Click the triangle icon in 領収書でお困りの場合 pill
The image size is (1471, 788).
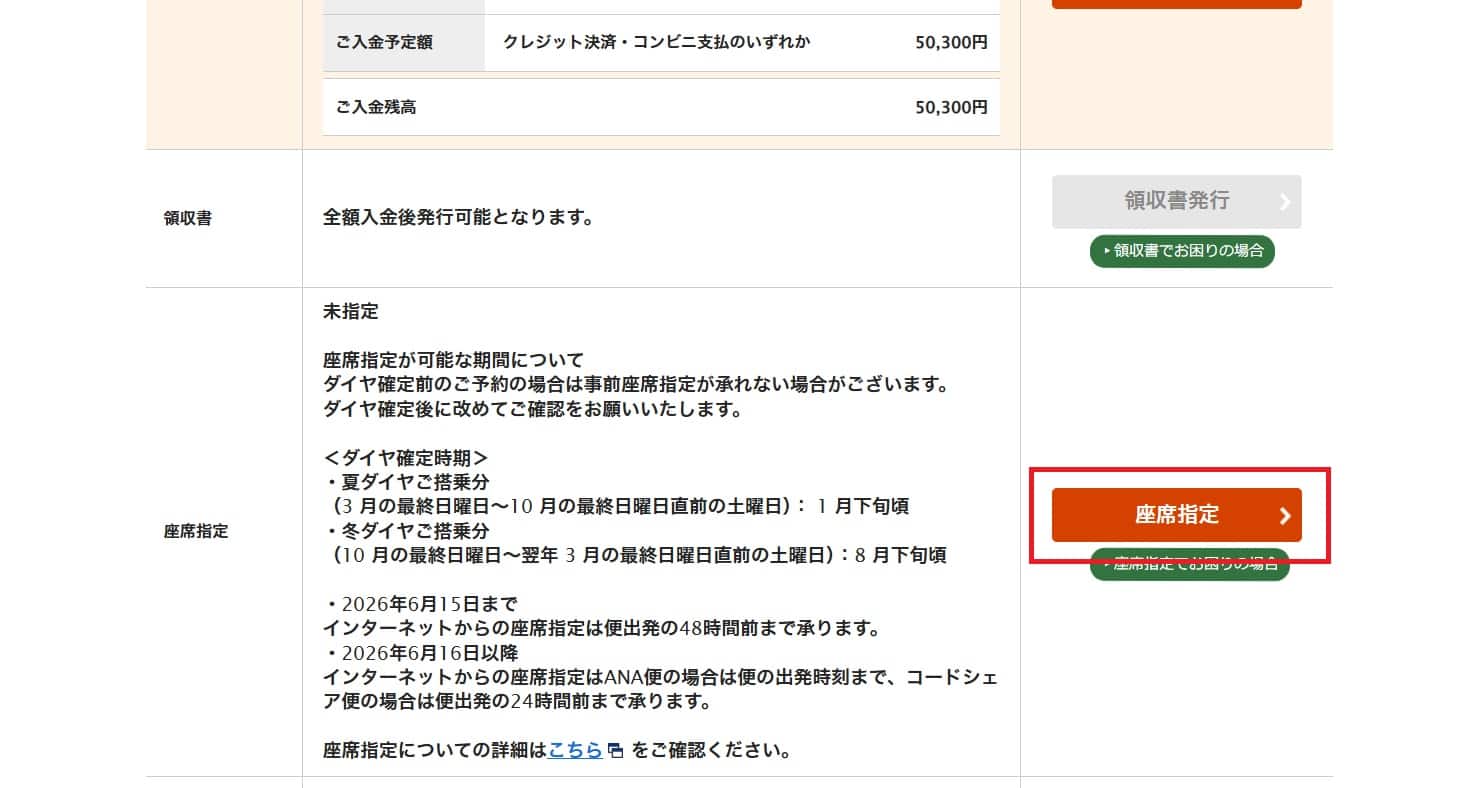click(x=1107, y=251)
